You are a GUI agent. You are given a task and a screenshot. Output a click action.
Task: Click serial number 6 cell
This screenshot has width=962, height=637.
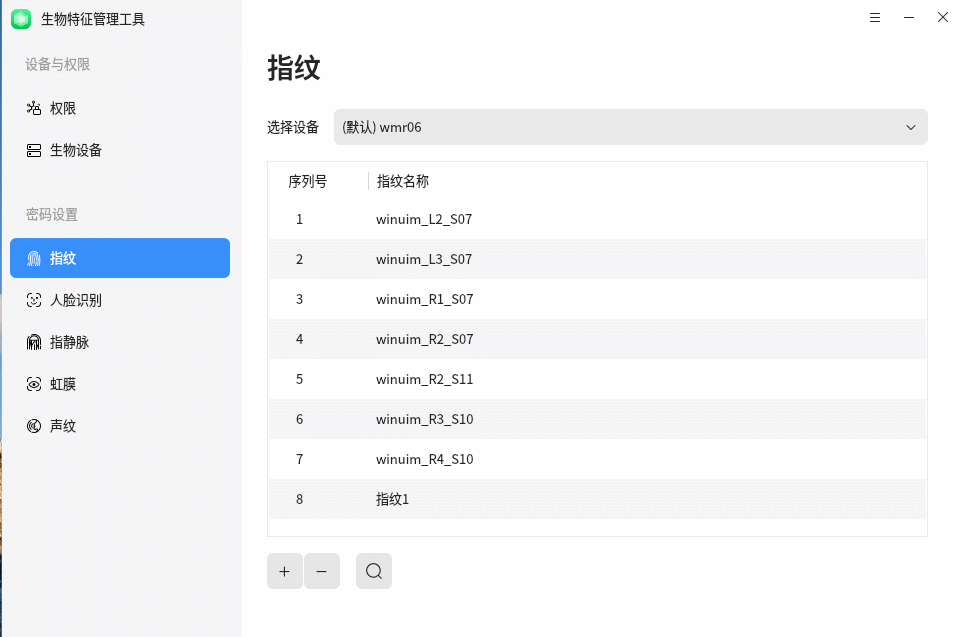299,419
